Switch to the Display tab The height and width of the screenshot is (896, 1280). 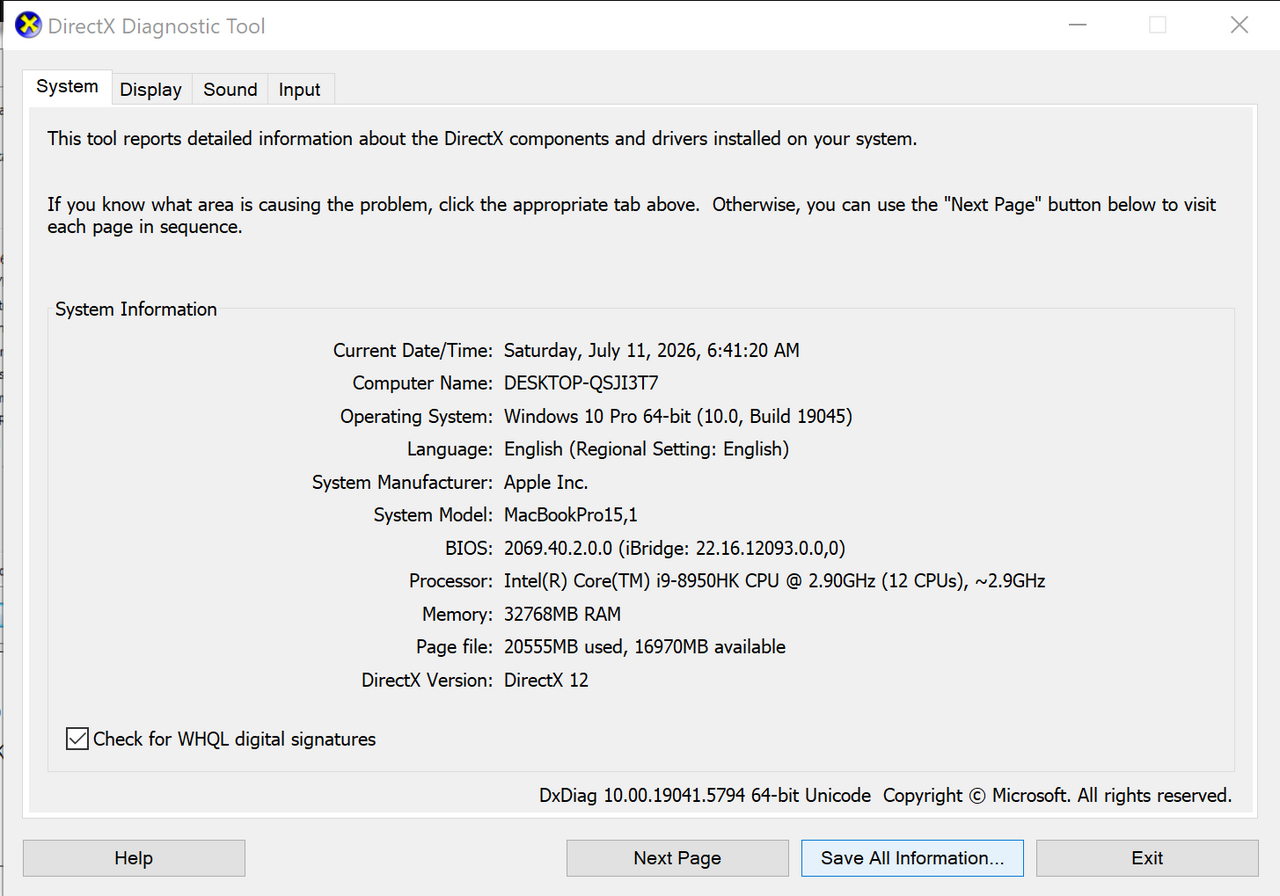click(151, 89)
